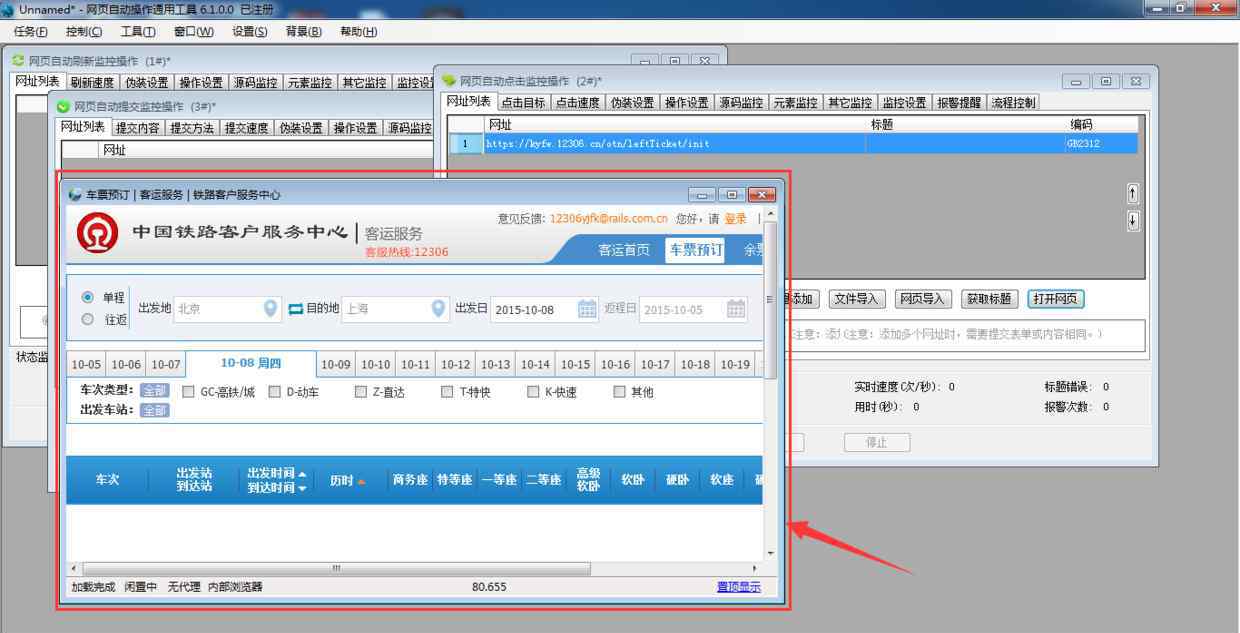This screenshot has height=633, width=1240.
Task: Click 全部 for 出发车站 filter
Action: 154,410
